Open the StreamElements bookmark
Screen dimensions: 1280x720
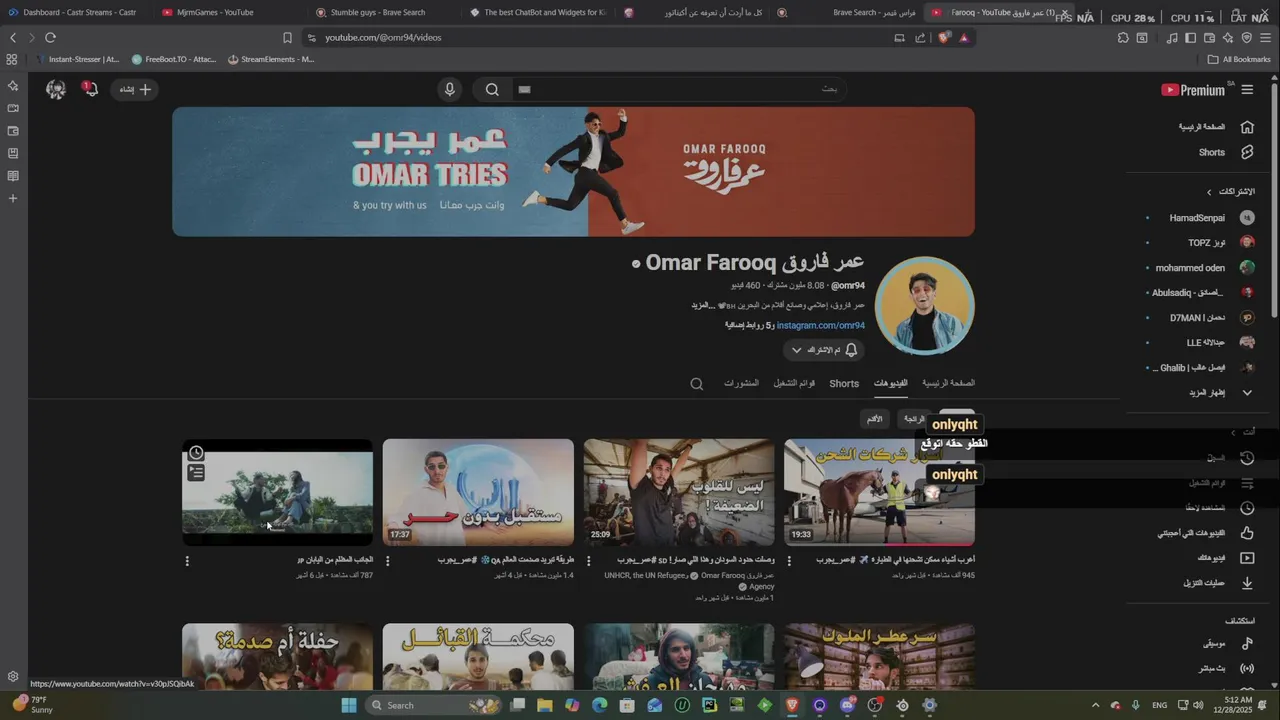[271, 59]
